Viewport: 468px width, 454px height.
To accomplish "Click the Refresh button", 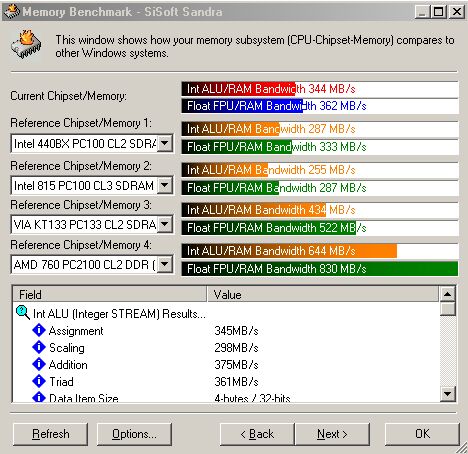I will coord(51,434).
